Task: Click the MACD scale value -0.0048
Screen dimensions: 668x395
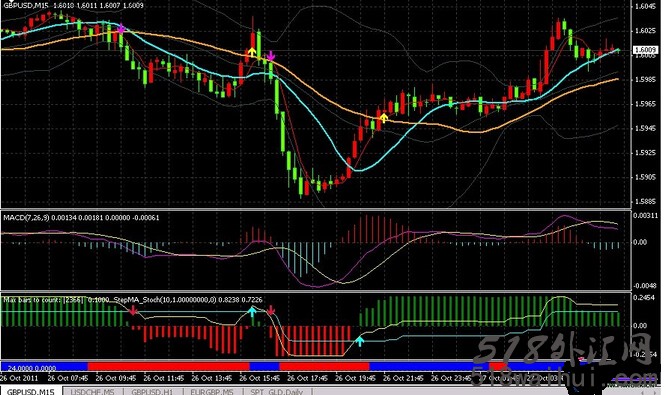Action: tap(645, 286)
